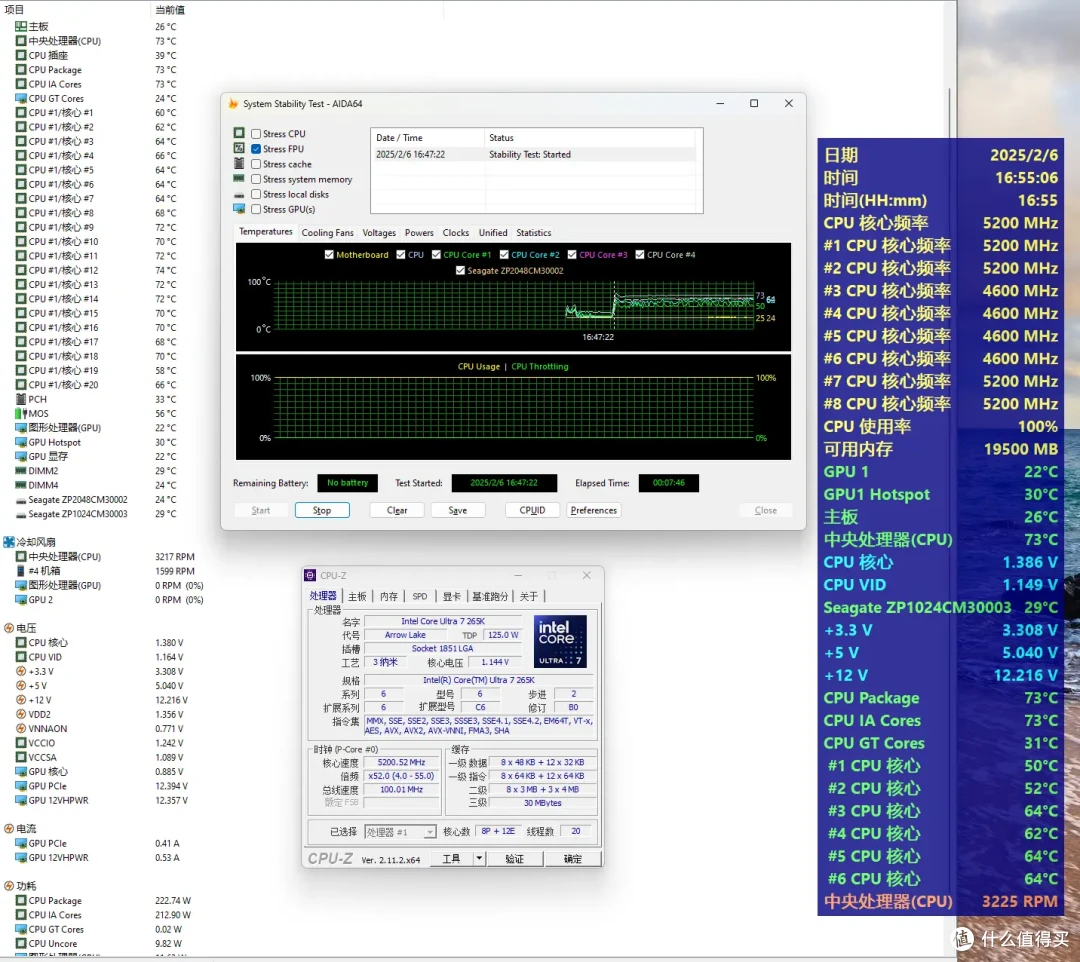Toggle the Seagate ZP2048CM30002 graph checkbox
The width and height of the screenshot is (1080, 962).
click(x=460, y=271)
